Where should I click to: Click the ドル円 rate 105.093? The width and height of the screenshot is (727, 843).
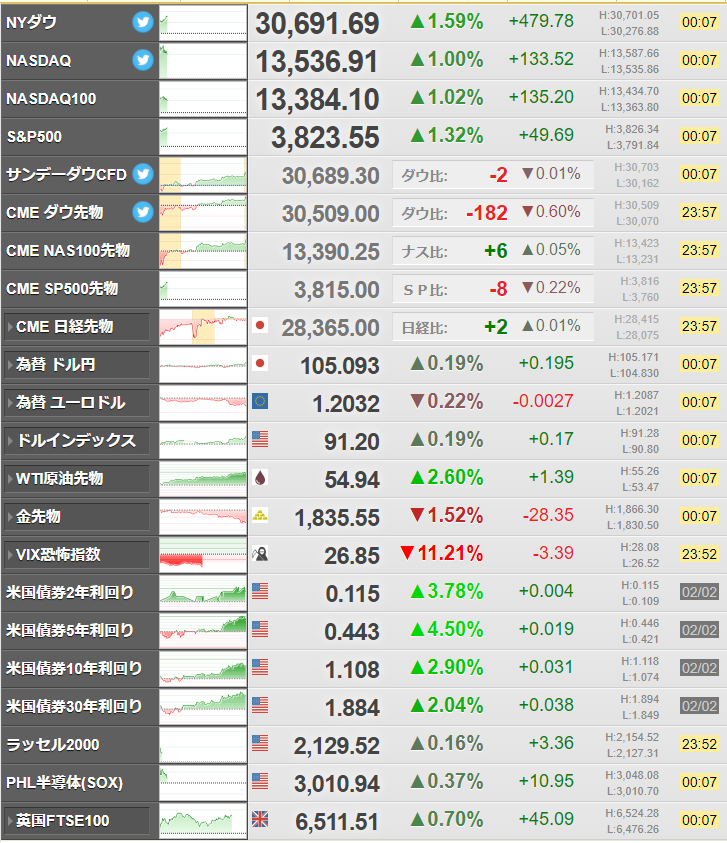coord(340,366)
